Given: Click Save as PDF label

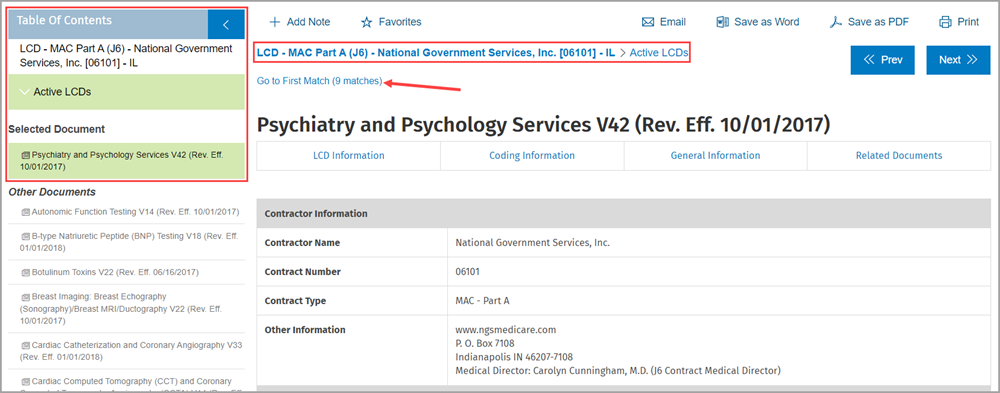Looking at the screenshot, I should (x=878, y=22).
